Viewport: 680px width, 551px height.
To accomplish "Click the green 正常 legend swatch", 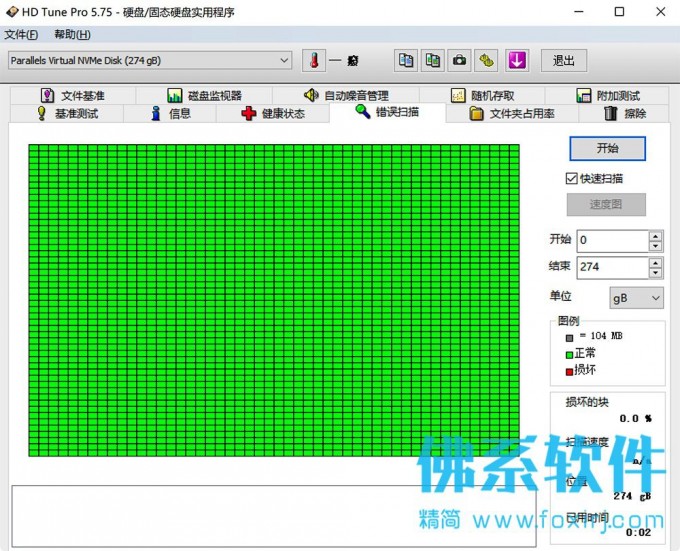I will pyautogui.click(x=569, y=355).
